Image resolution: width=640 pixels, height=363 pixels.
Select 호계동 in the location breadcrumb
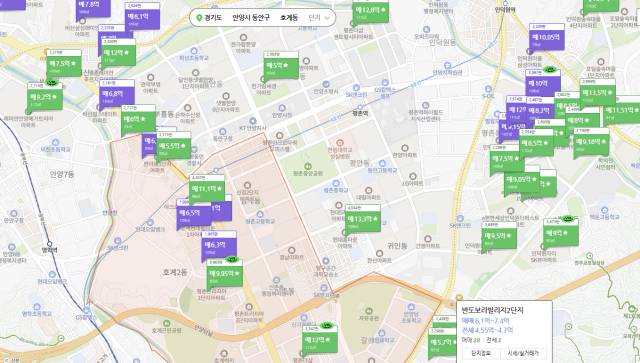pyautogui.click(x=289, y=18)
